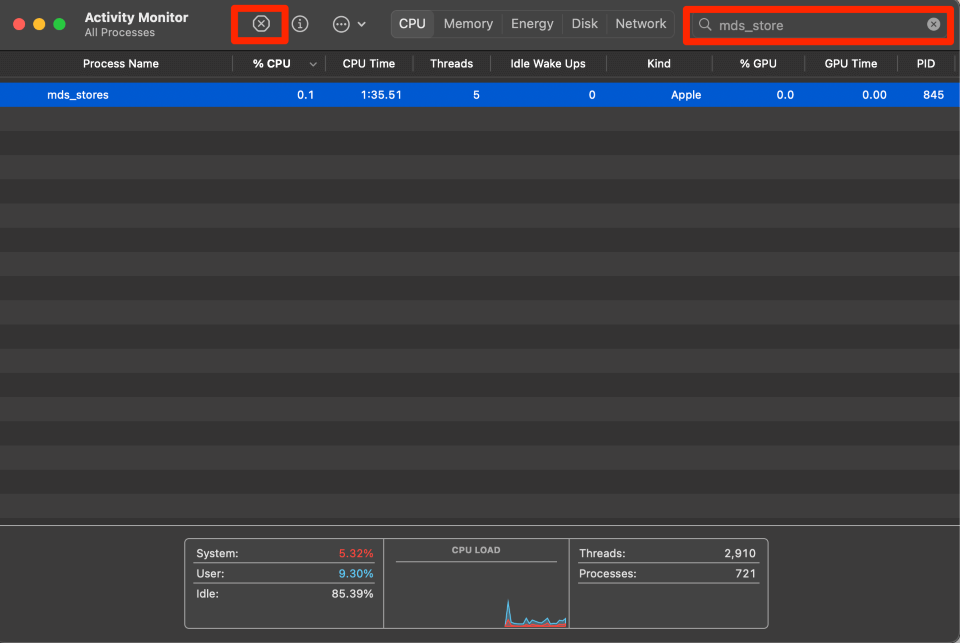The width and height of the screenshot is (960, 643).
Task: Open the process Info inspector icon
Action: [x=300, y=24]
